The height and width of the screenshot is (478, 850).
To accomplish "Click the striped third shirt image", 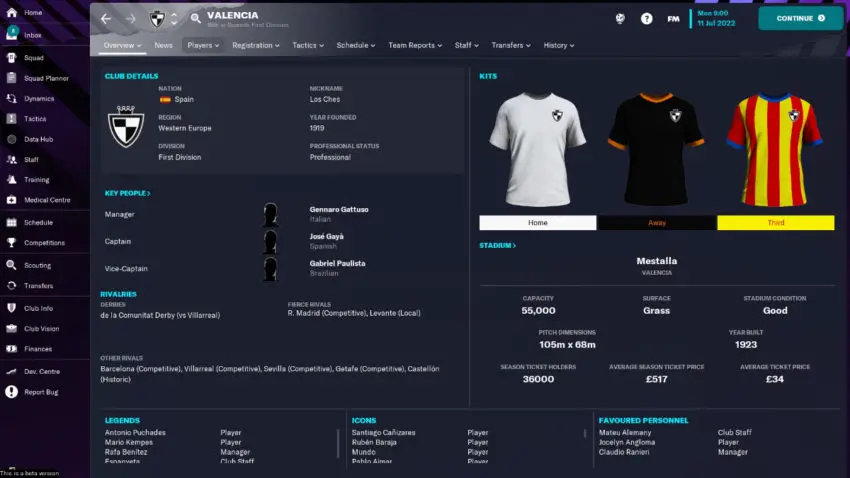I will tap(775, 149).
